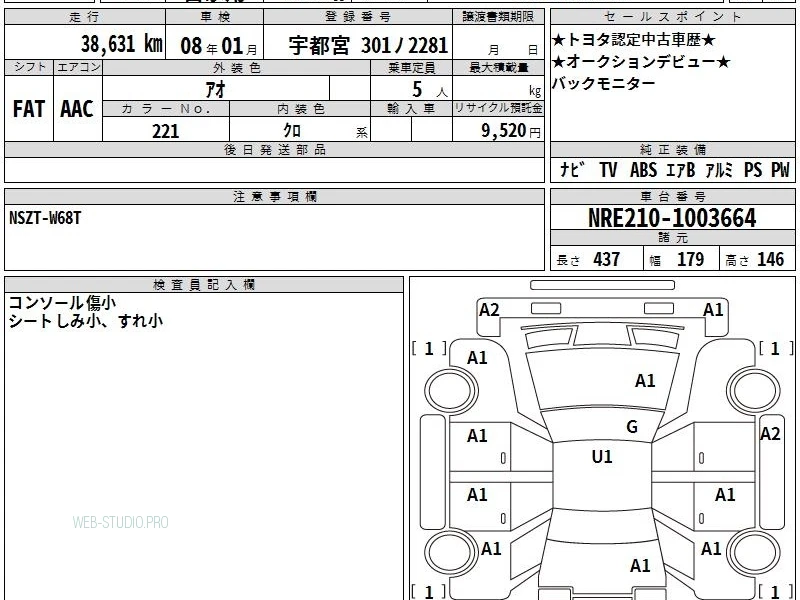Select inspector note コンソール傷小

click(62, 303)
